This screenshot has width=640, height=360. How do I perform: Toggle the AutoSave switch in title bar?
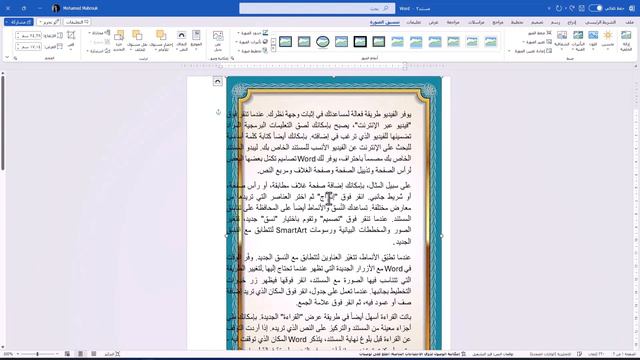[x=595, y=8]
